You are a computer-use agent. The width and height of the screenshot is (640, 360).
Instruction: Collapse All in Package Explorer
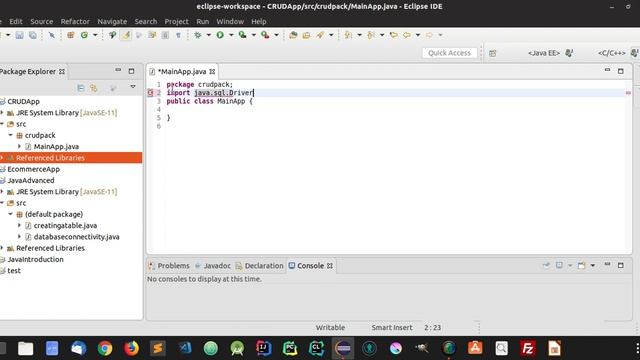[81, 88]
